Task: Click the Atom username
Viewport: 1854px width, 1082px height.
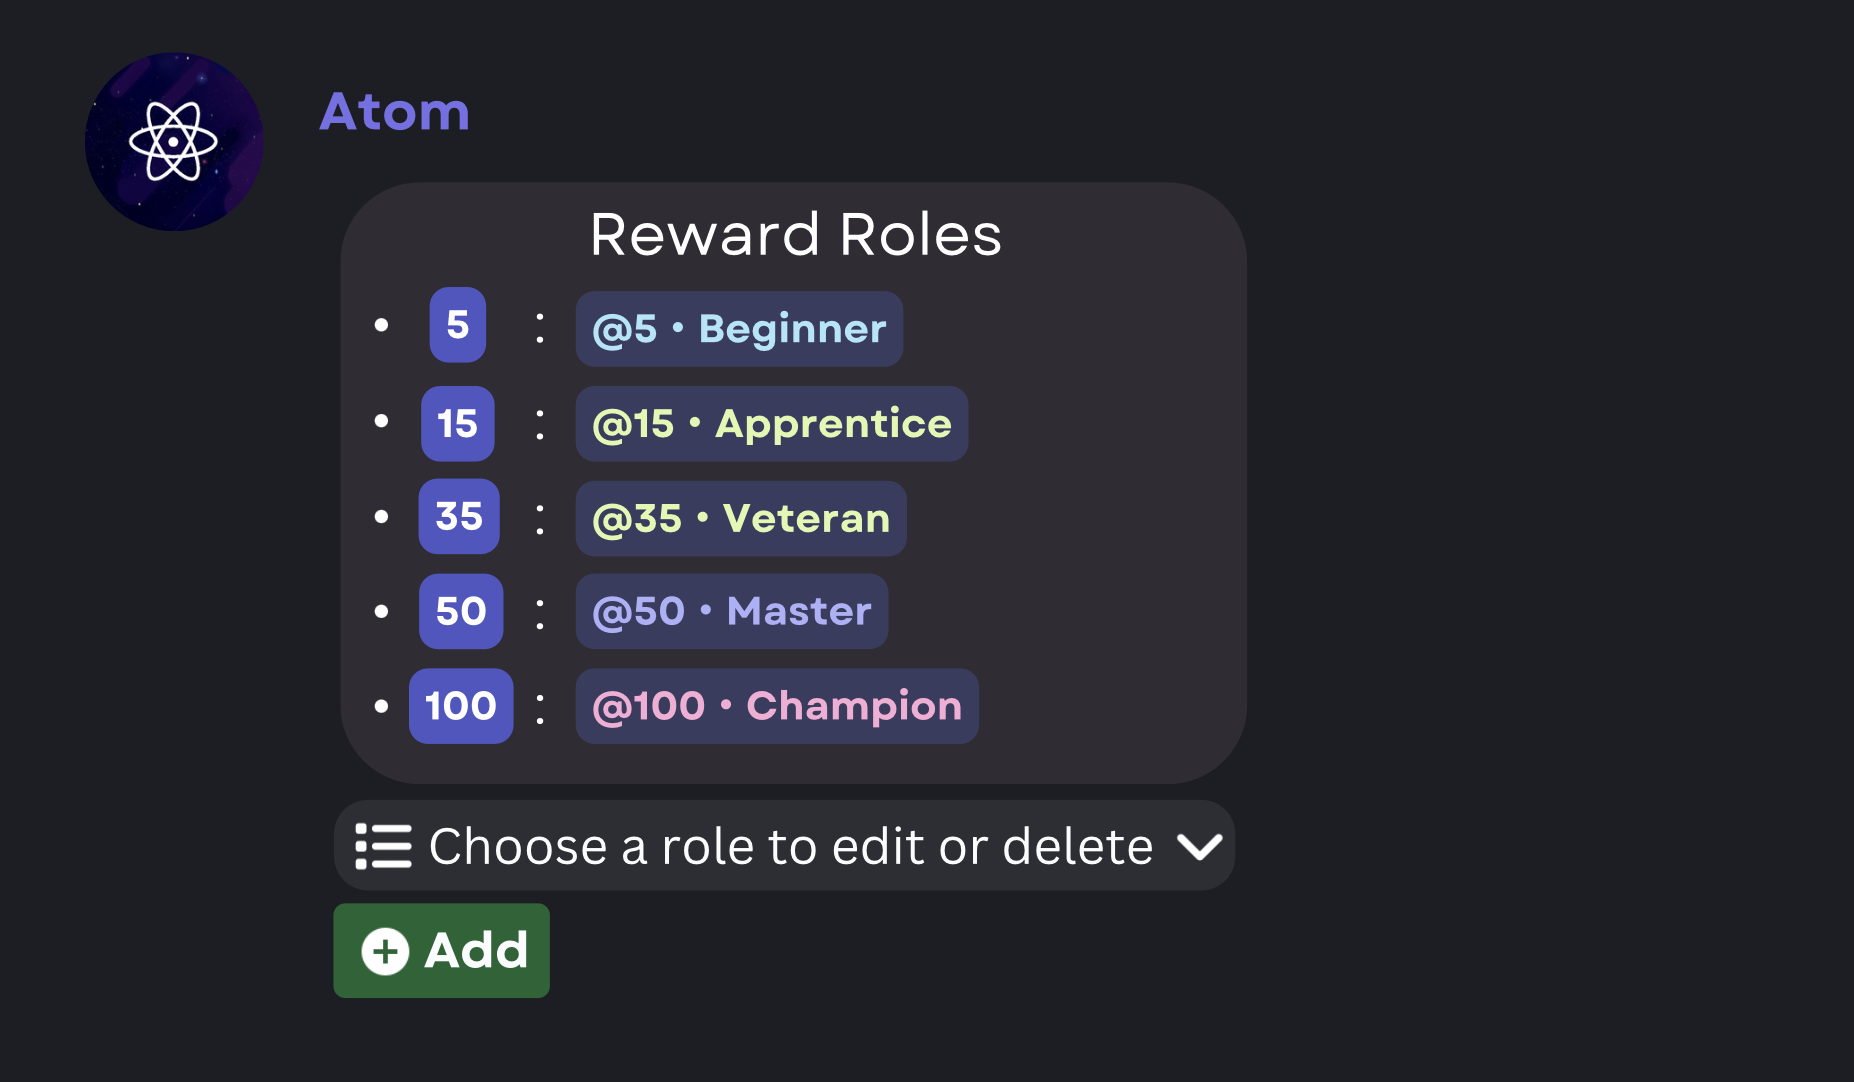Action: coord(395,113)
